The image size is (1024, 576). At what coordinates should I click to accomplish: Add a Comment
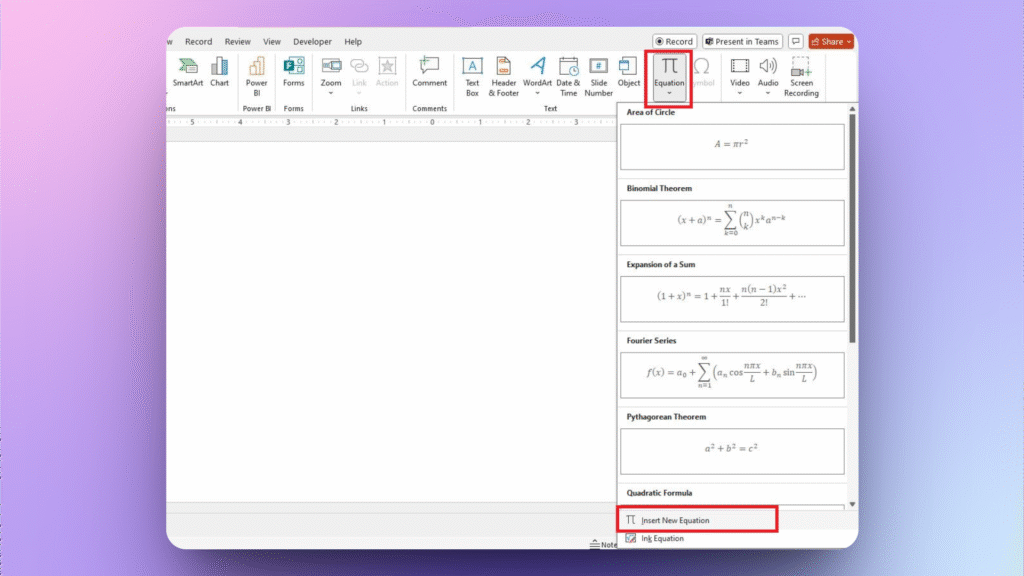click(429, 75)
